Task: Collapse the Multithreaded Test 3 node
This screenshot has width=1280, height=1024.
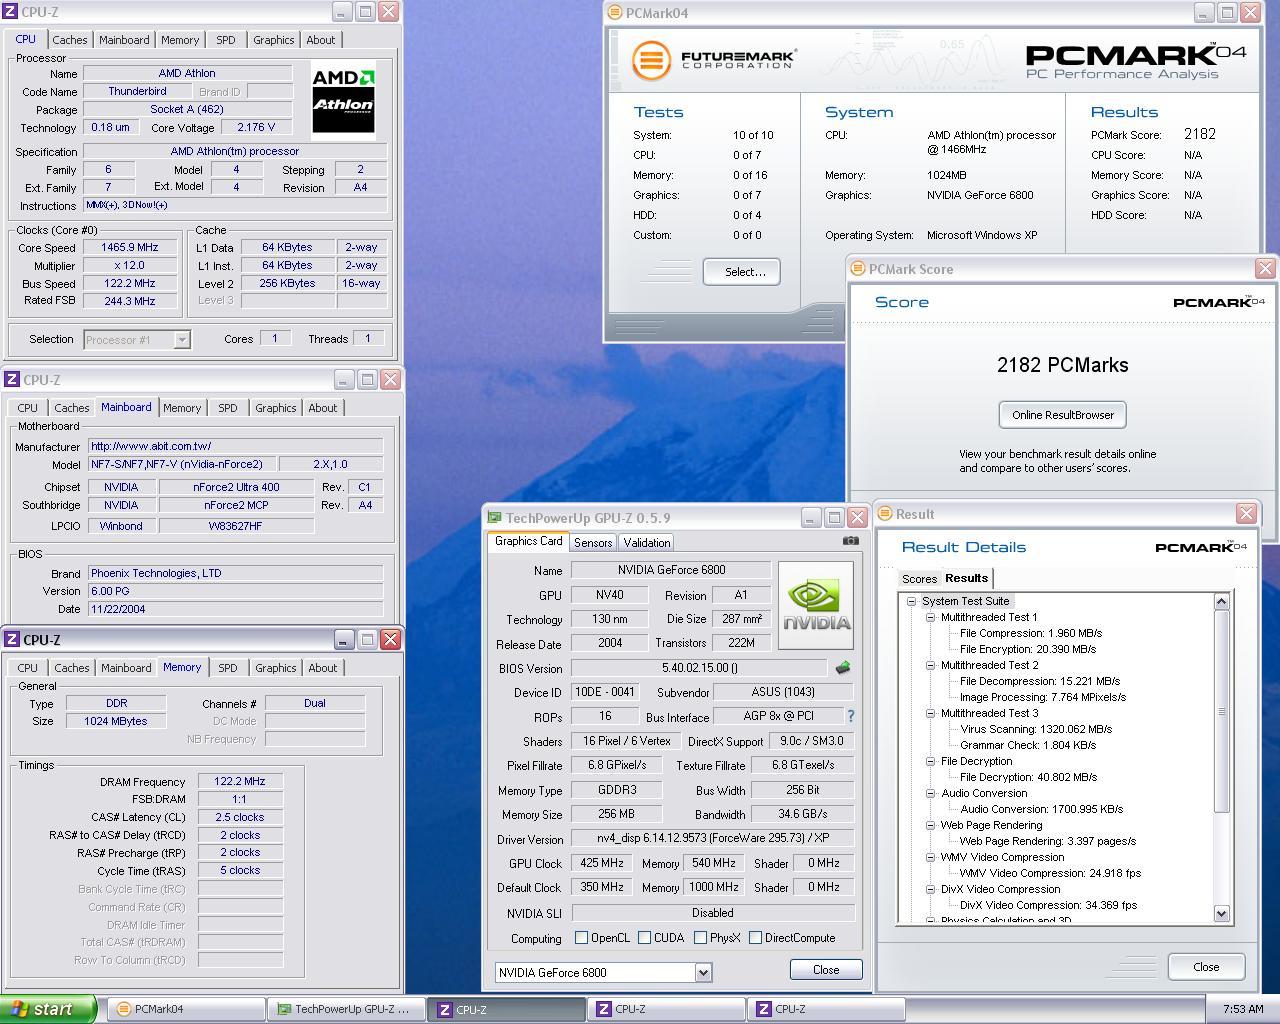Action: (930, 713)
